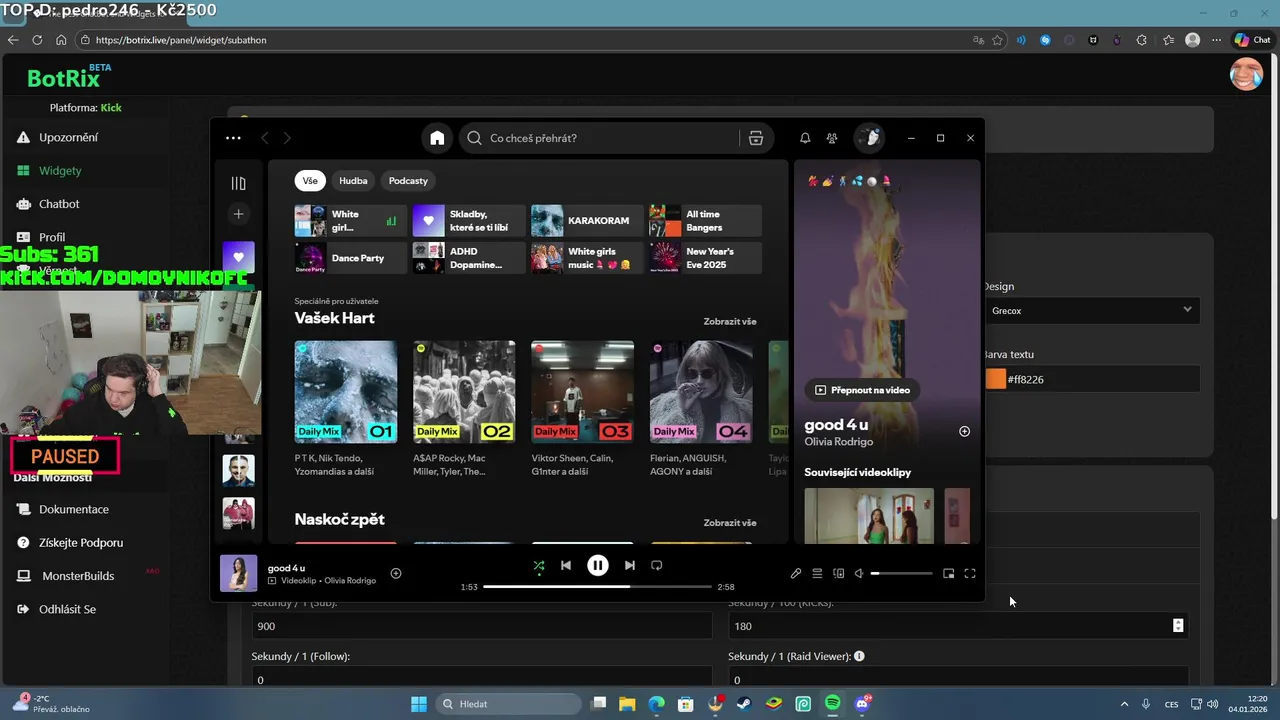Open Získejte Podporu in BotRix sidebar

coord(81,543)
